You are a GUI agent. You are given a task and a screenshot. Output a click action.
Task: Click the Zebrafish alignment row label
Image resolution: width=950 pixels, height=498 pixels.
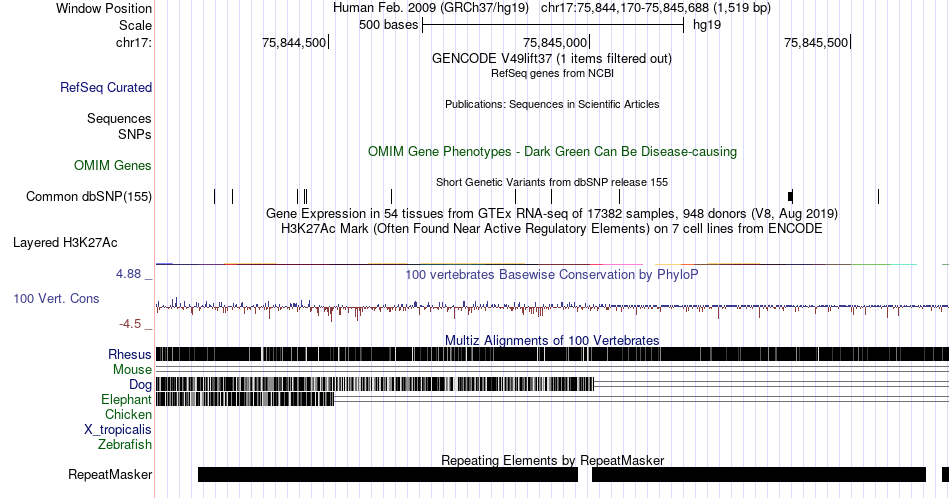point(125,444)
